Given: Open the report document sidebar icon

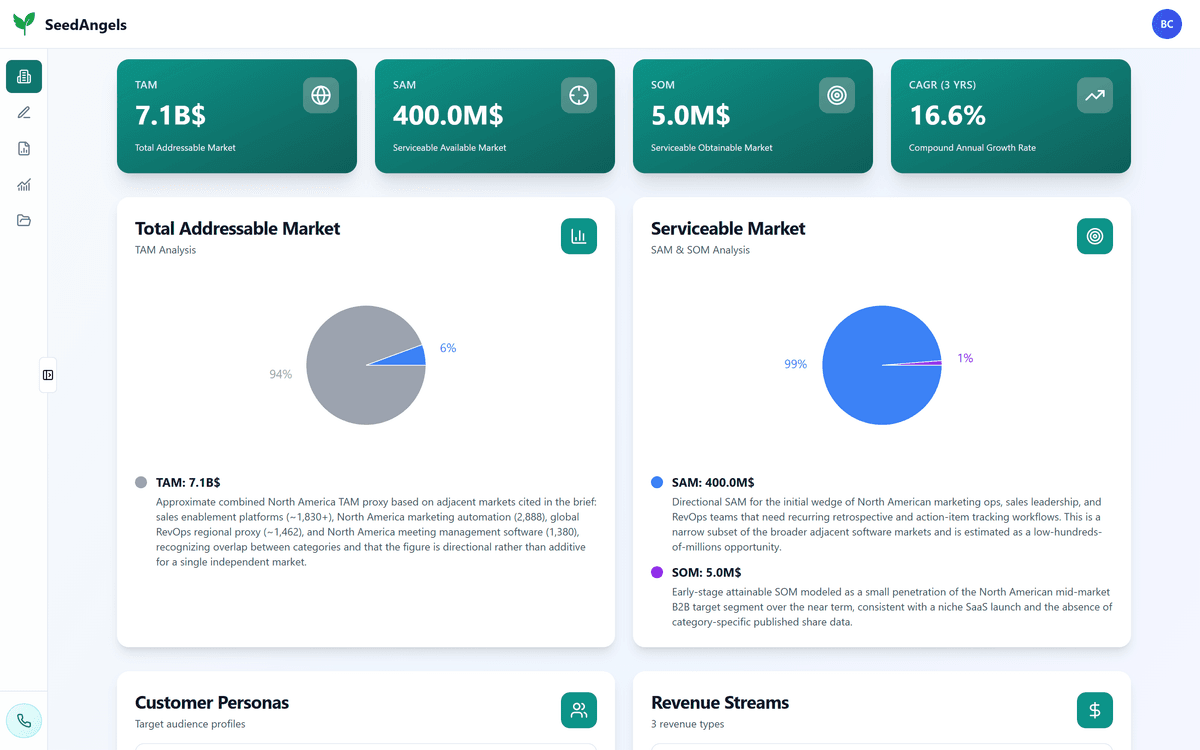Looking at the screenshot, I should 24,148.
